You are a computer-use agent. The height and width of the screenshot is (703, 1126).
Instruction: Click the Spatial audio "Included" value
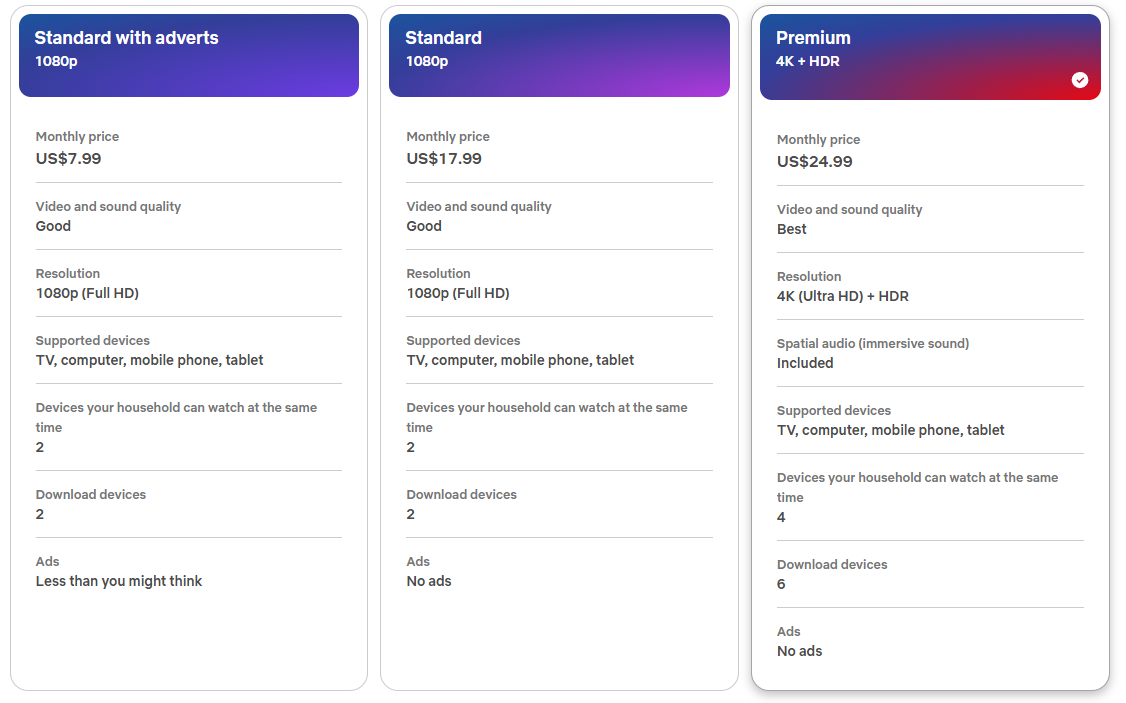pos(805,363)
